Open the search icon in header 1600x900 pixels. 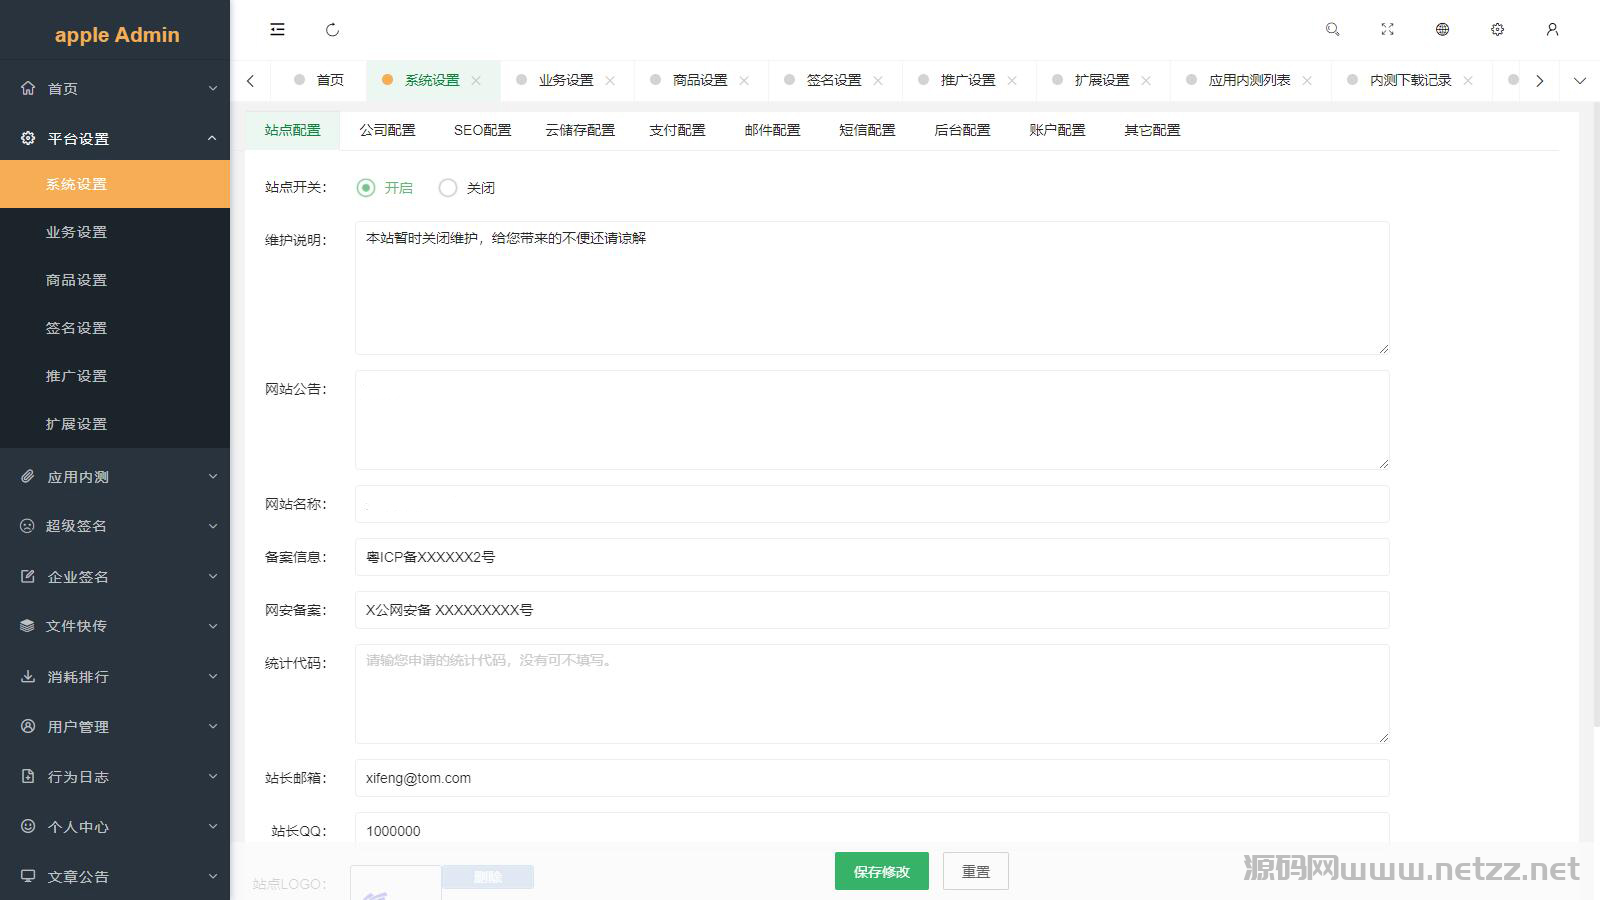point(1332,30)
